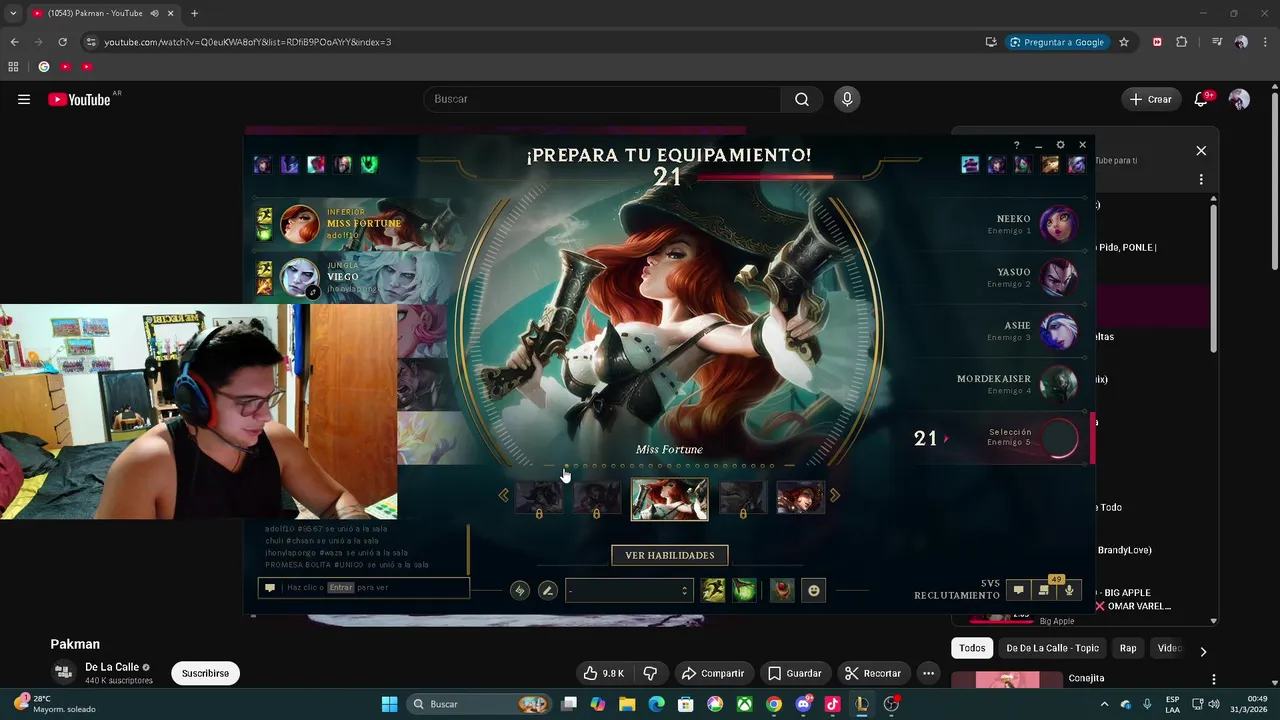Open the Chrome tab search dropdown arrow
This screenshot has height=720, width=1280.
(13, 13)
